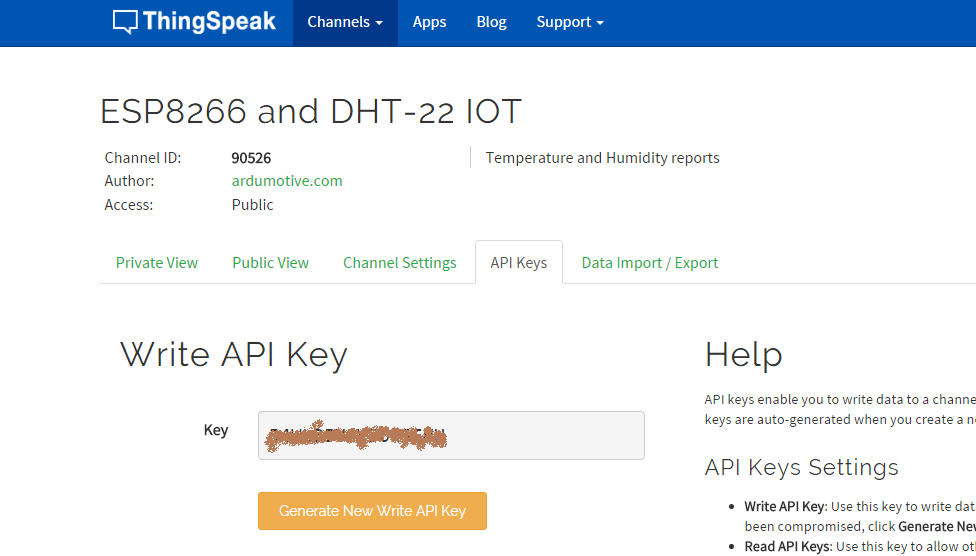Viewport: 976px width, 556px height.
Task: Click the ThingSpeak logo
Action: (194, 22)
